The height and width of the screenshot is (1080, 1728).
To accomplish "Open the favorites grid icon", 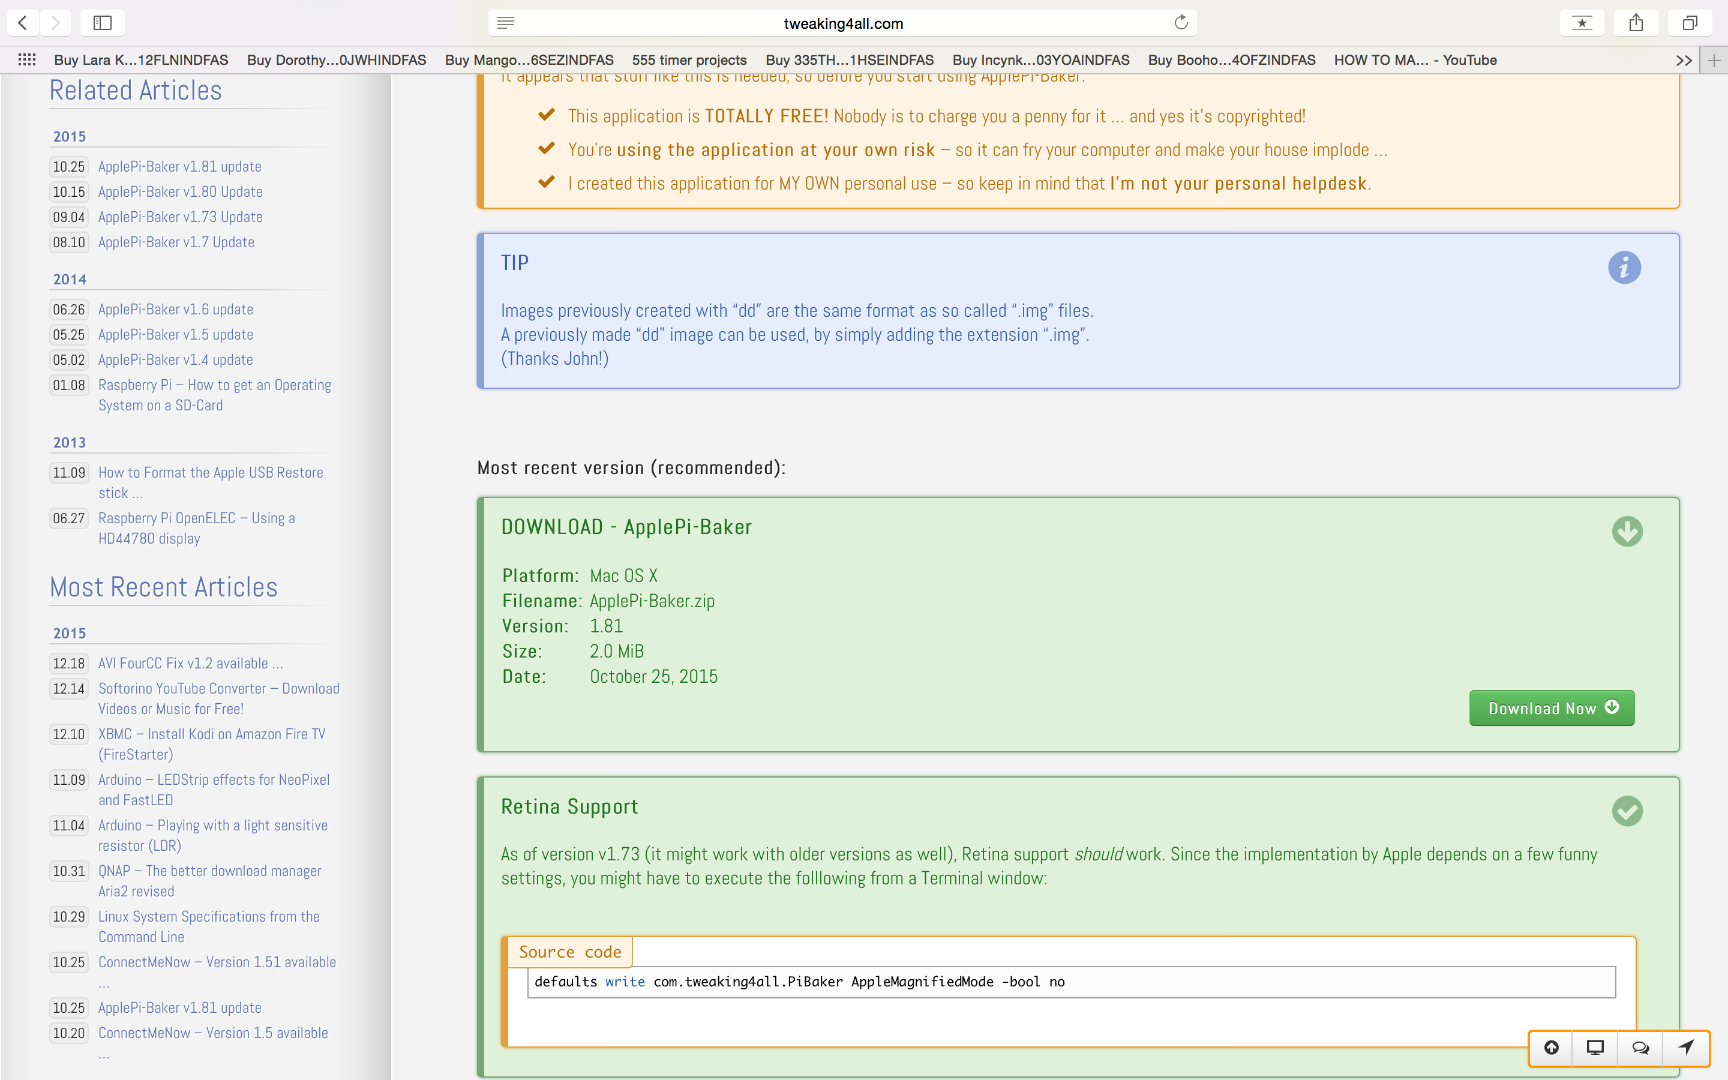I will (x=27, y=60).
